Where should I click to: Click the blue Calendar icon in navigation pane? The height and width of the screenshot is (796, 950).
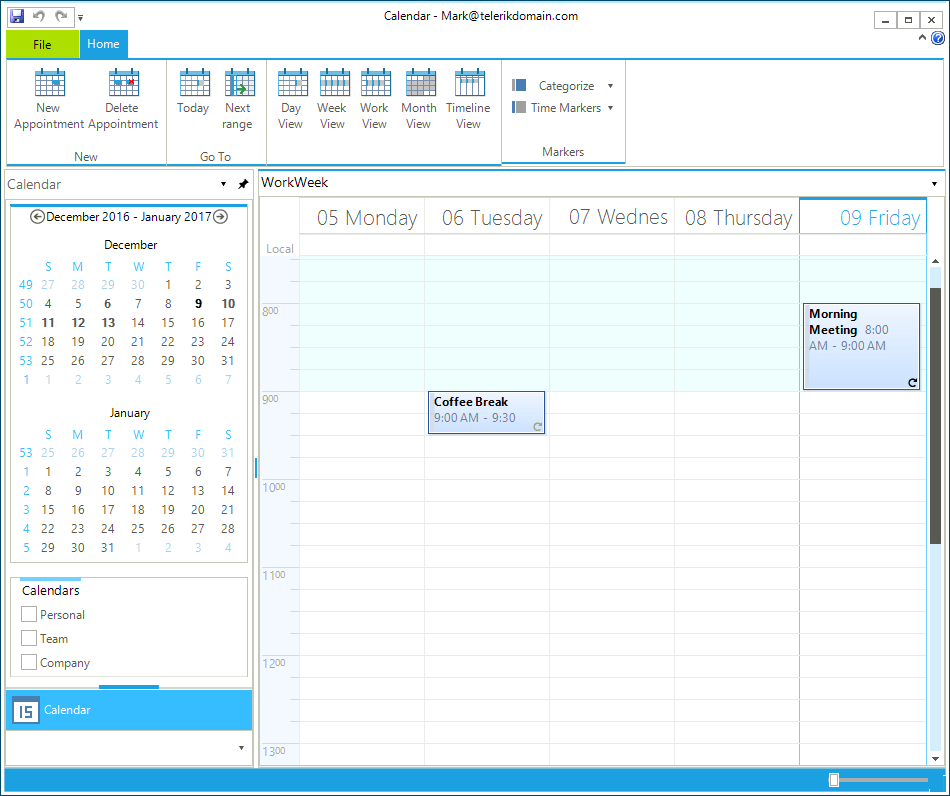(26, 710)
